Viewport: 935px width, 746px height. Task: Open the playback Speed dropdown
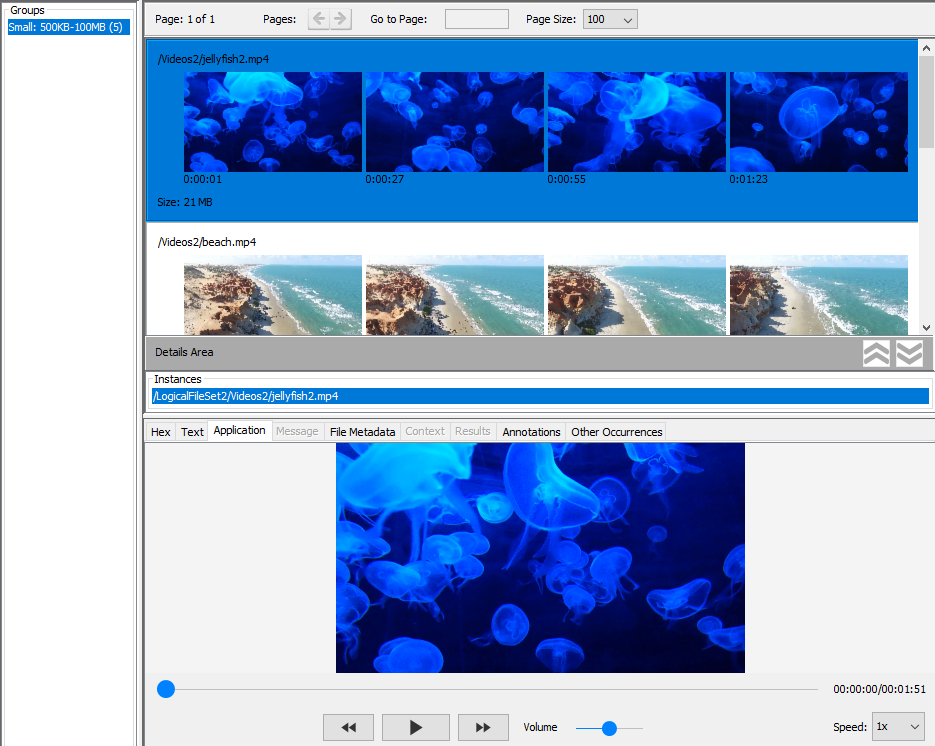[897, 727]
